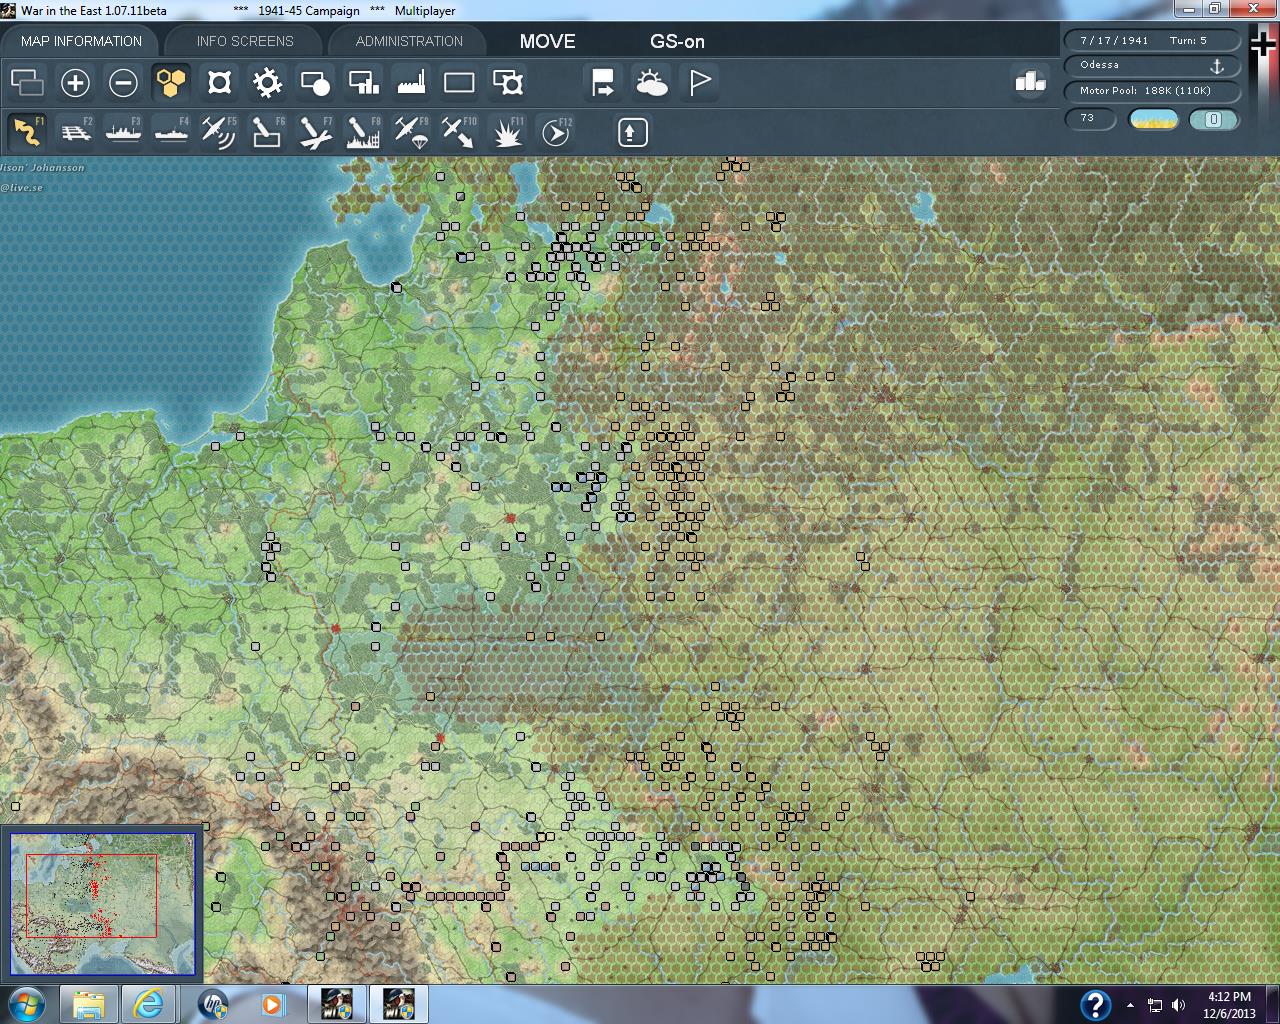Show hidden system tray icons
Screen dimensions: 1280x1024
(x=1130, y=1005)
